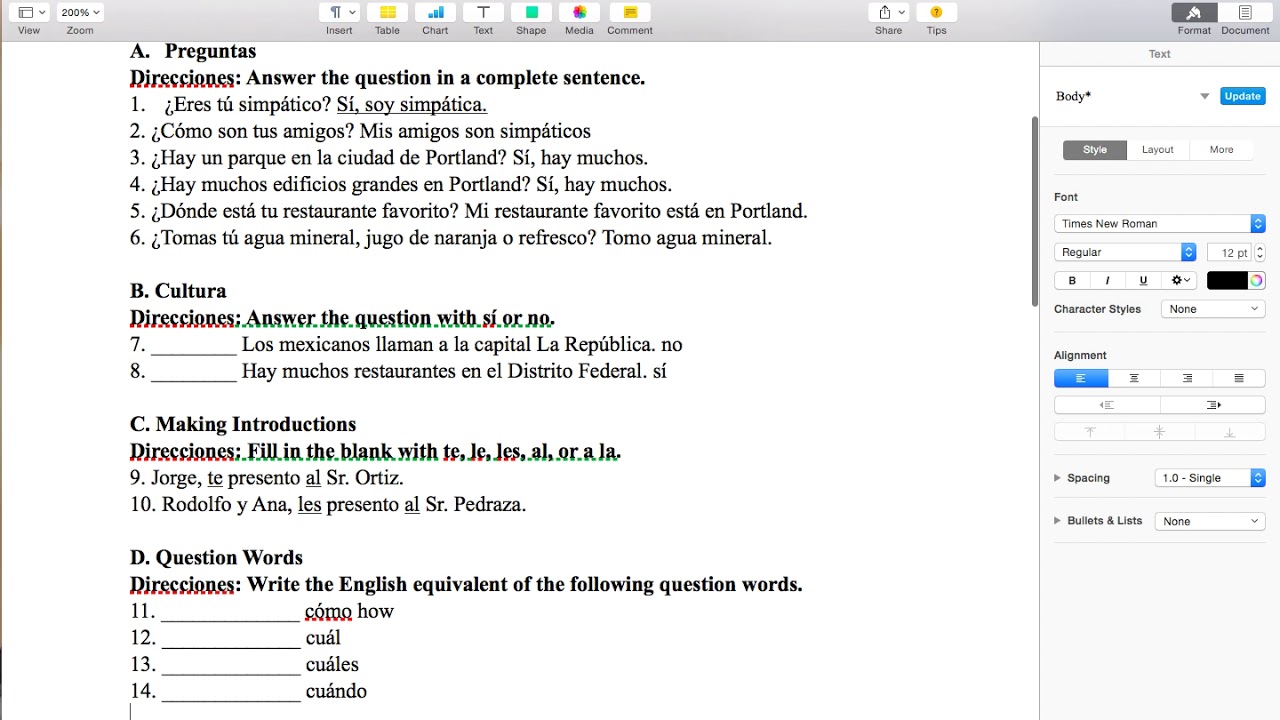Open the Zoom 200% dropdown
The width and height of the screenshot is (1280, 720).
[x=80, y=12]
